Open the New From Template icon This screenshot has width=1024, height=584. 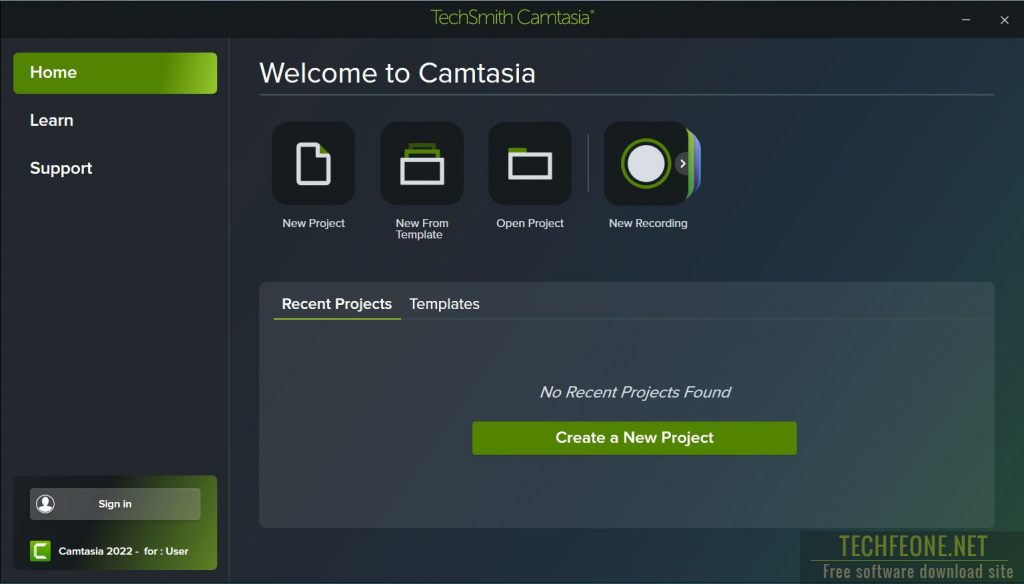pos(422,163)
